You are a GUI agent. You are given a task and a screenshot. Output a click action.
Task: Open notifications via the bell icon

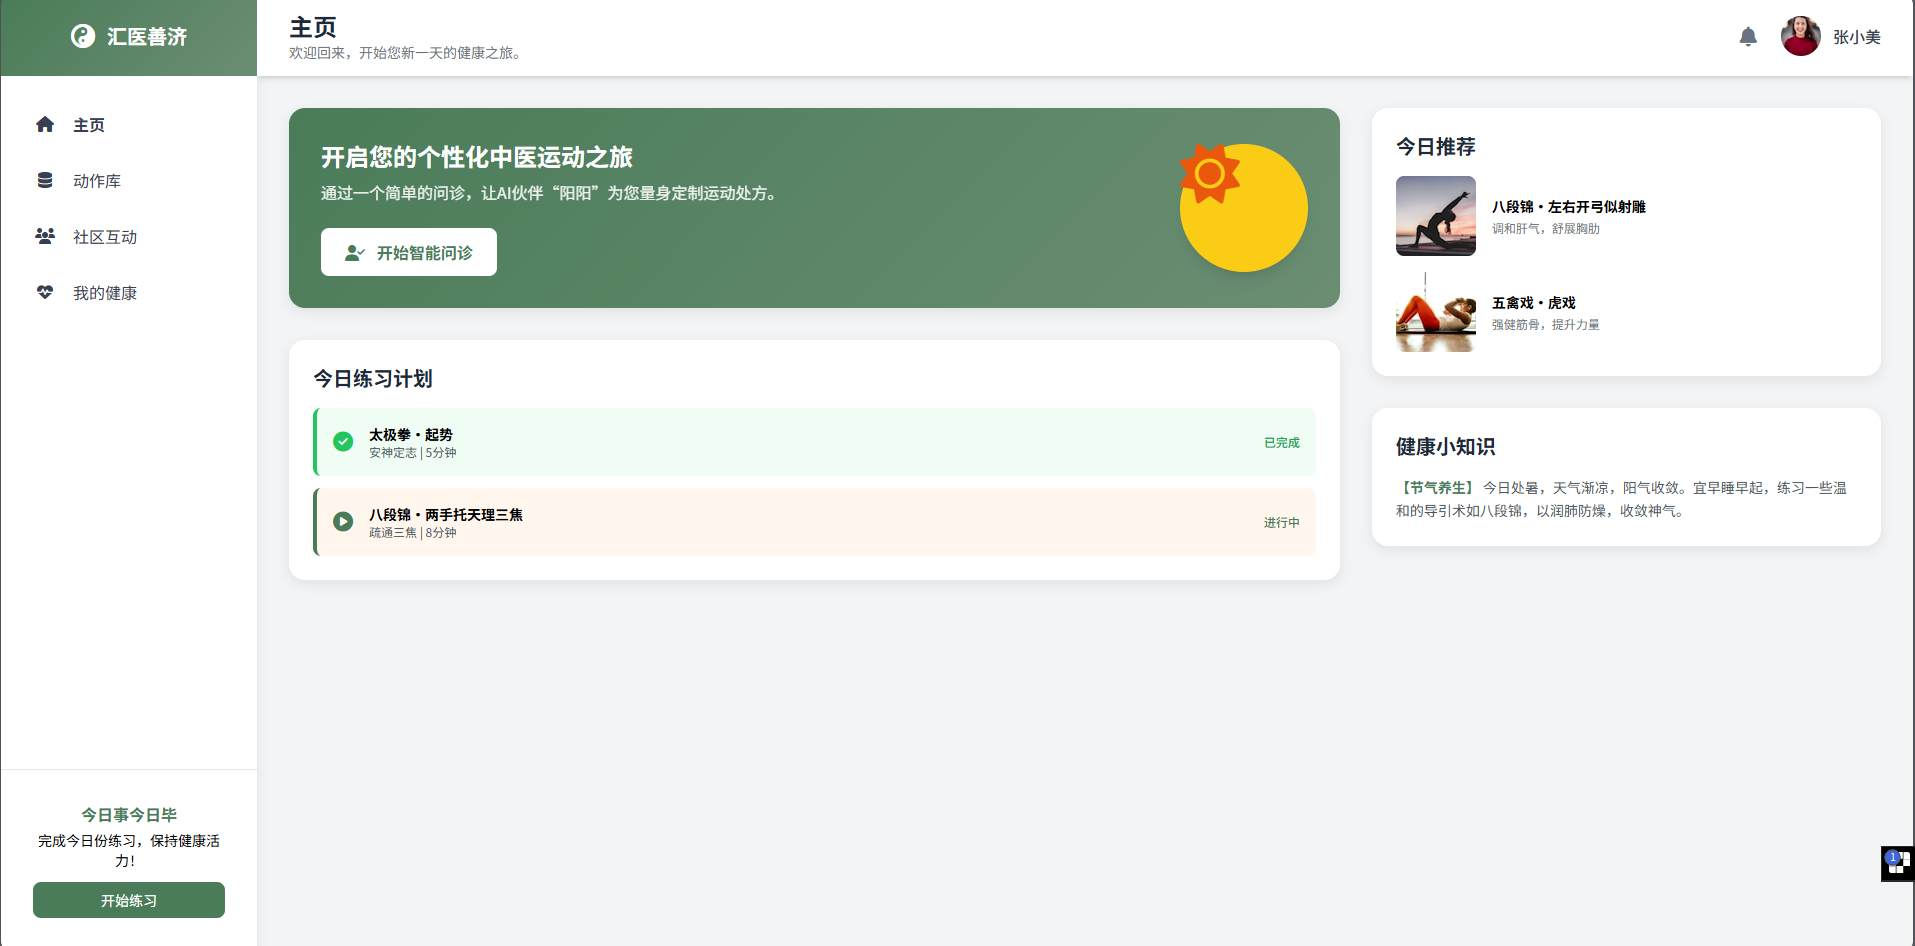1749,36
